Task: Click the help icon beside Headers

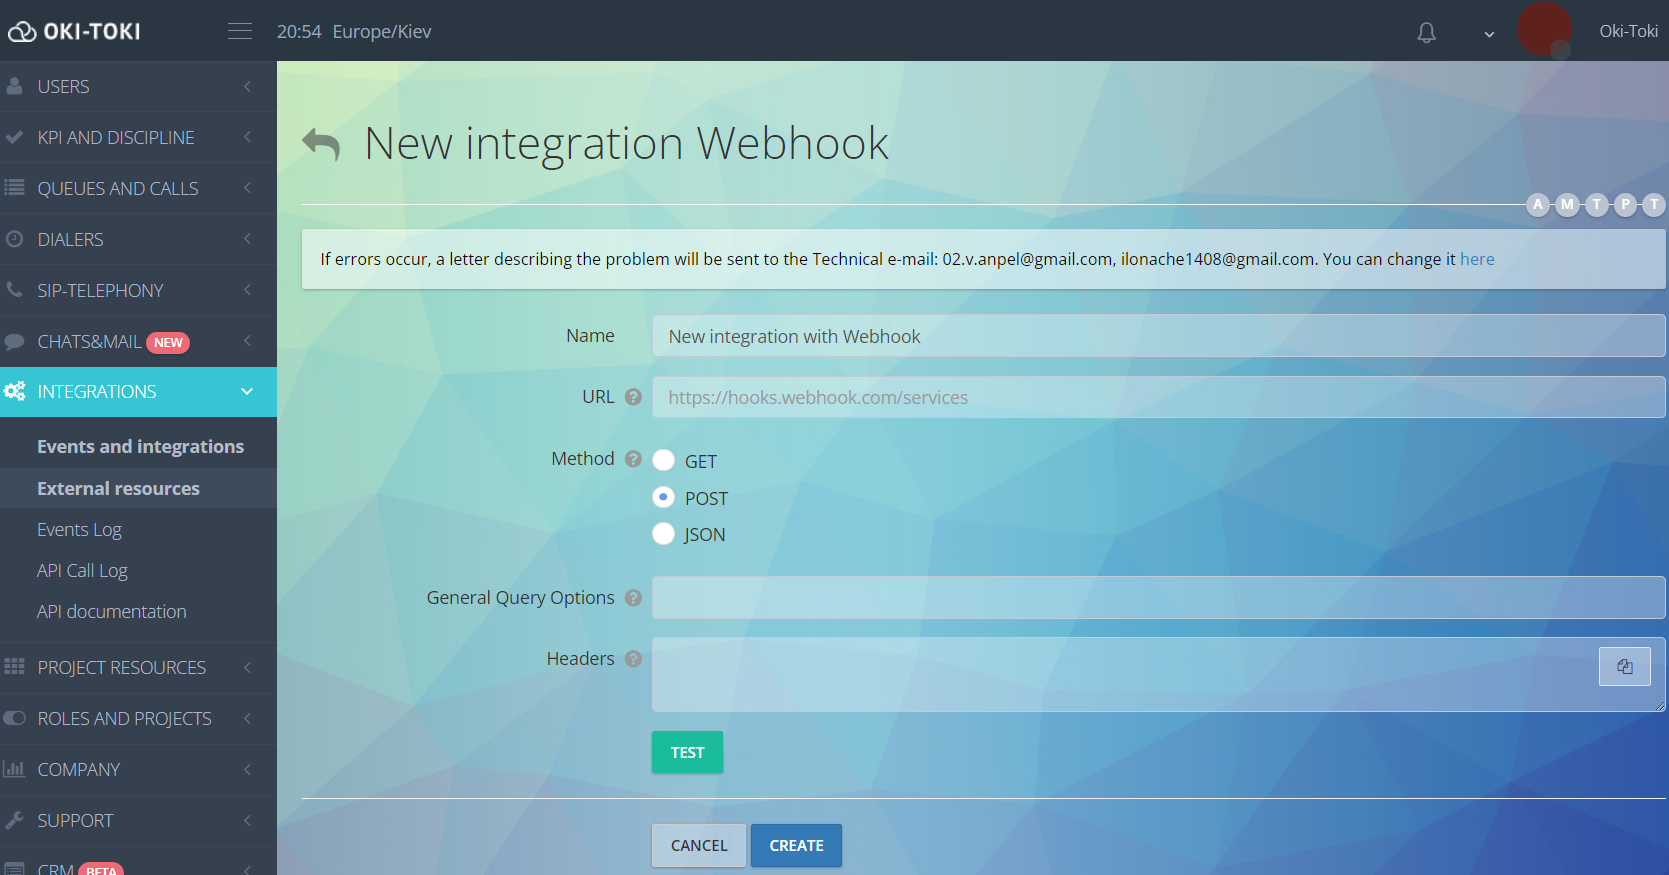Action: (633, 659)
